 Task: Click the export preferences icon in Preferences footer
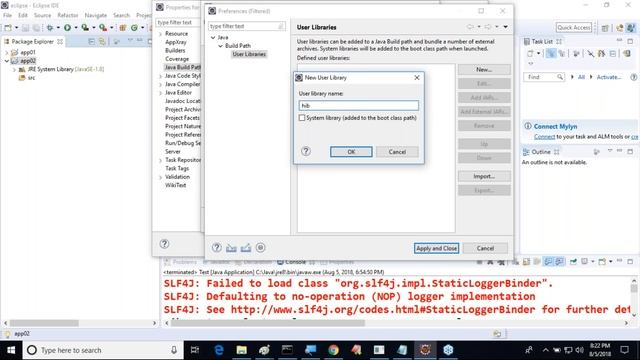[x=246, y=248]
